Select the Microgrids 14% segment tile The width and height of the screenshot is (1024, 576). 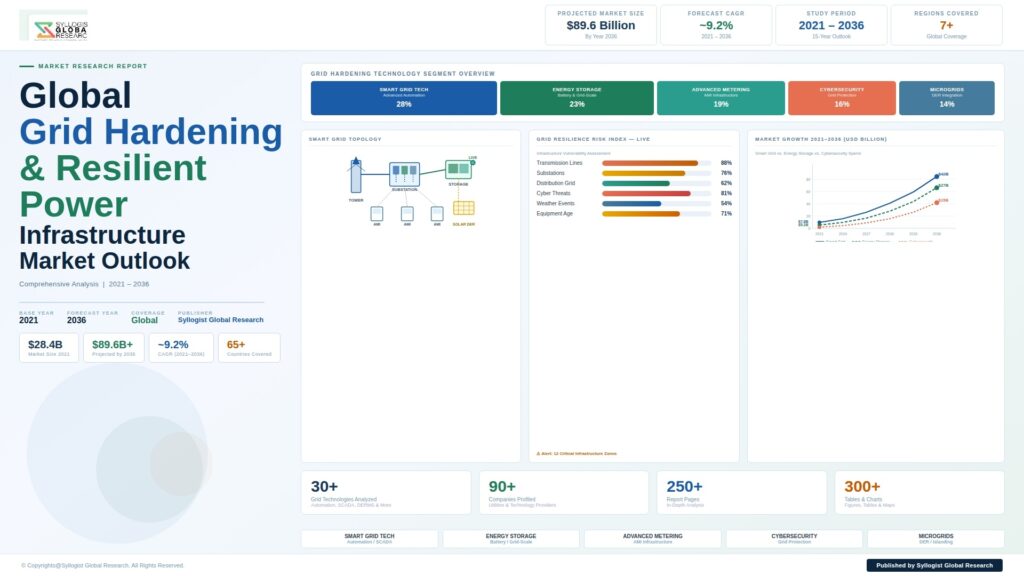pos(946,98)
